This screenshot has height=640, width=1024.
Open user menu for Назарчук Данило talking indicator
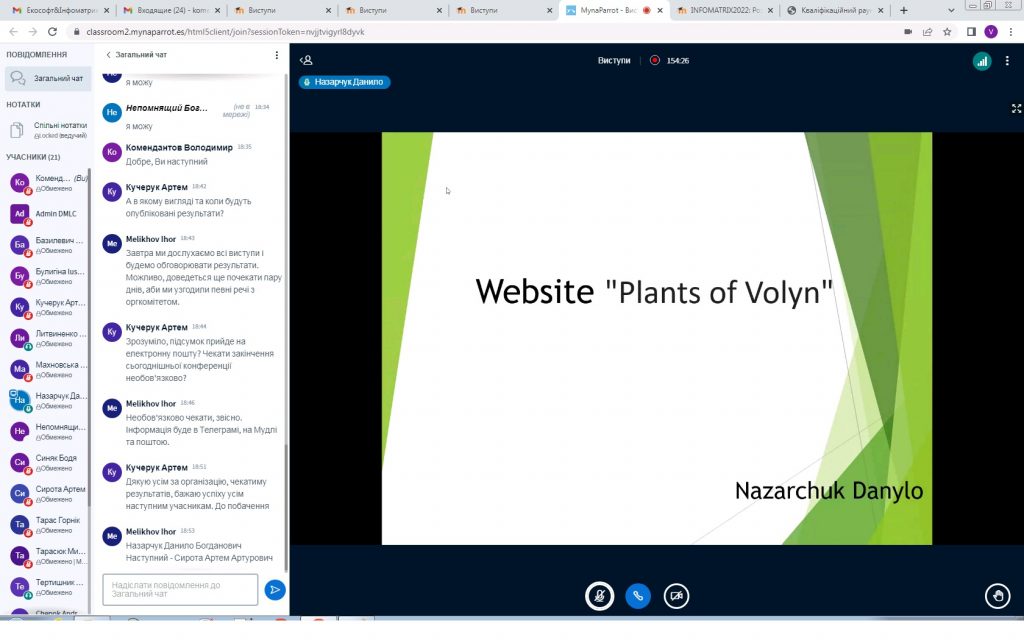(344, 82)
